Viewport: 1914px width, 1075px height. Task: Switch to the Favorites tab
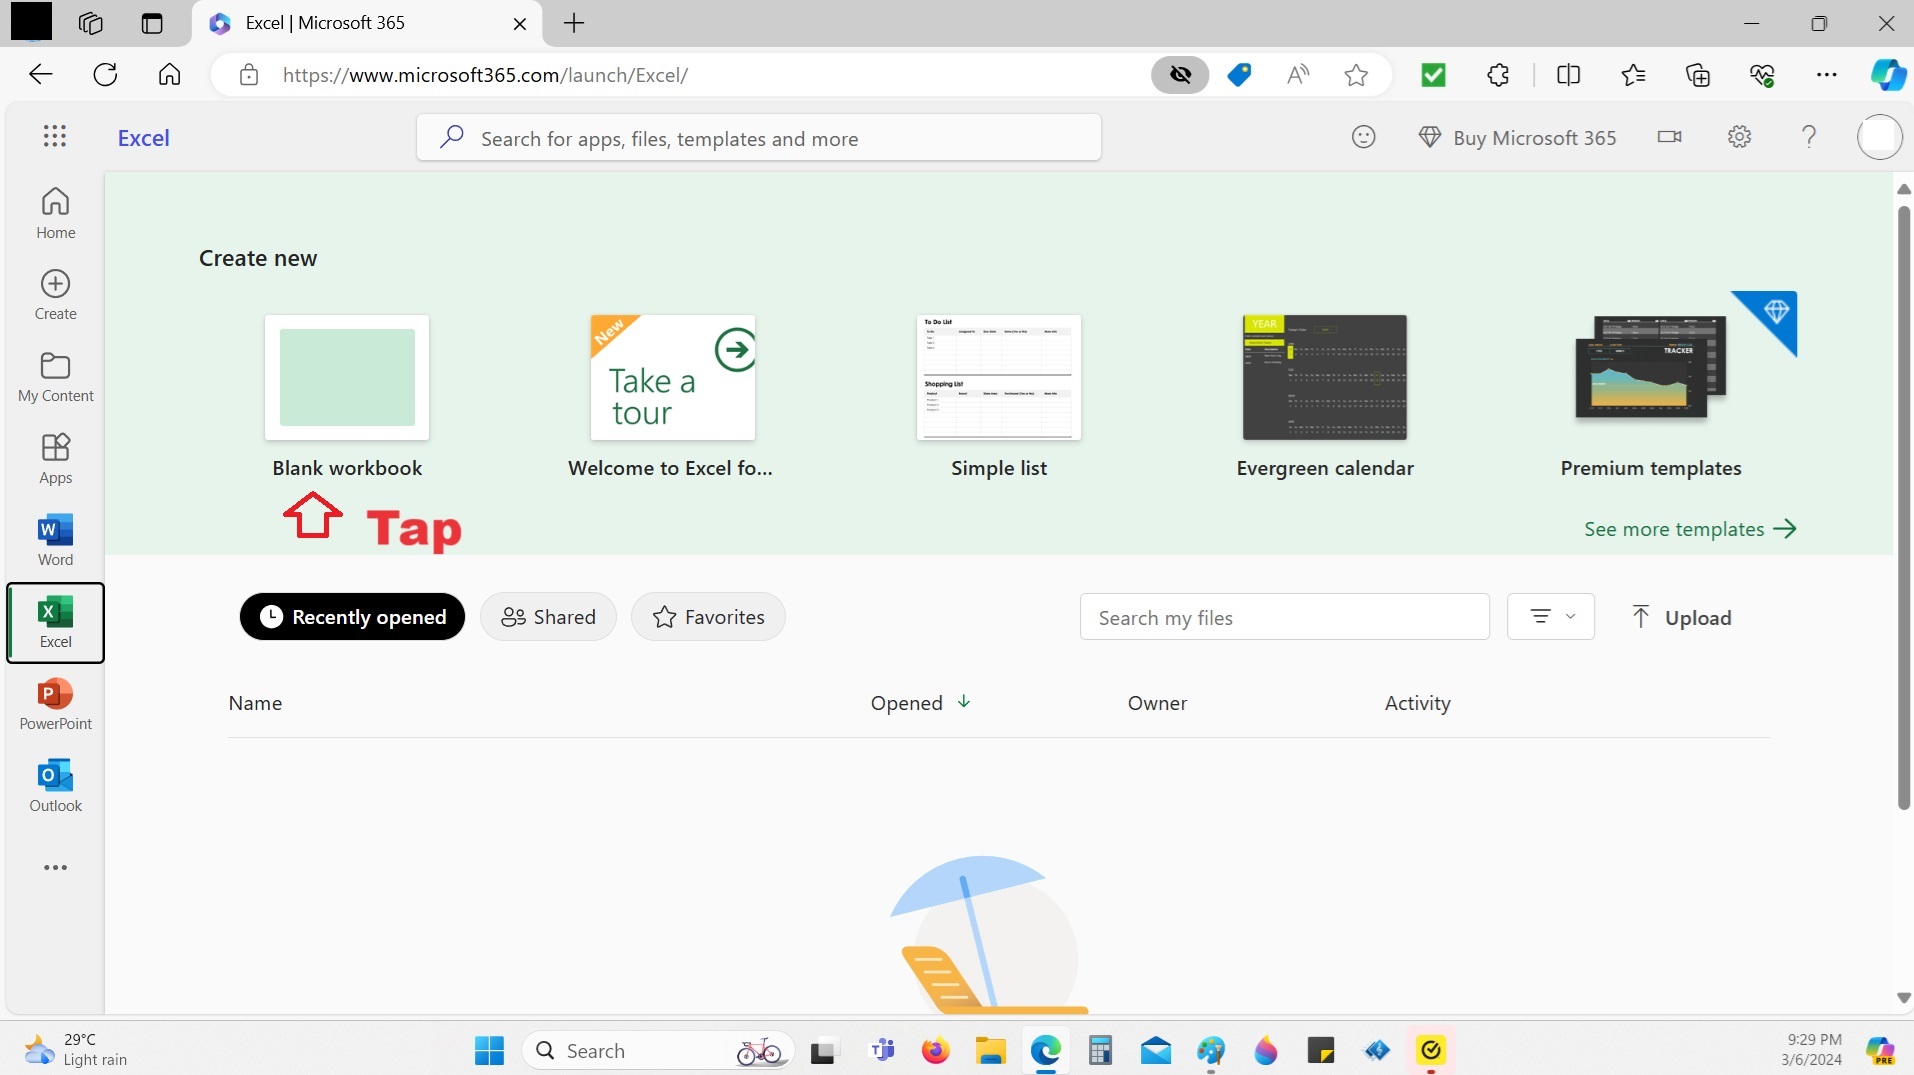(x=708, y=617)
